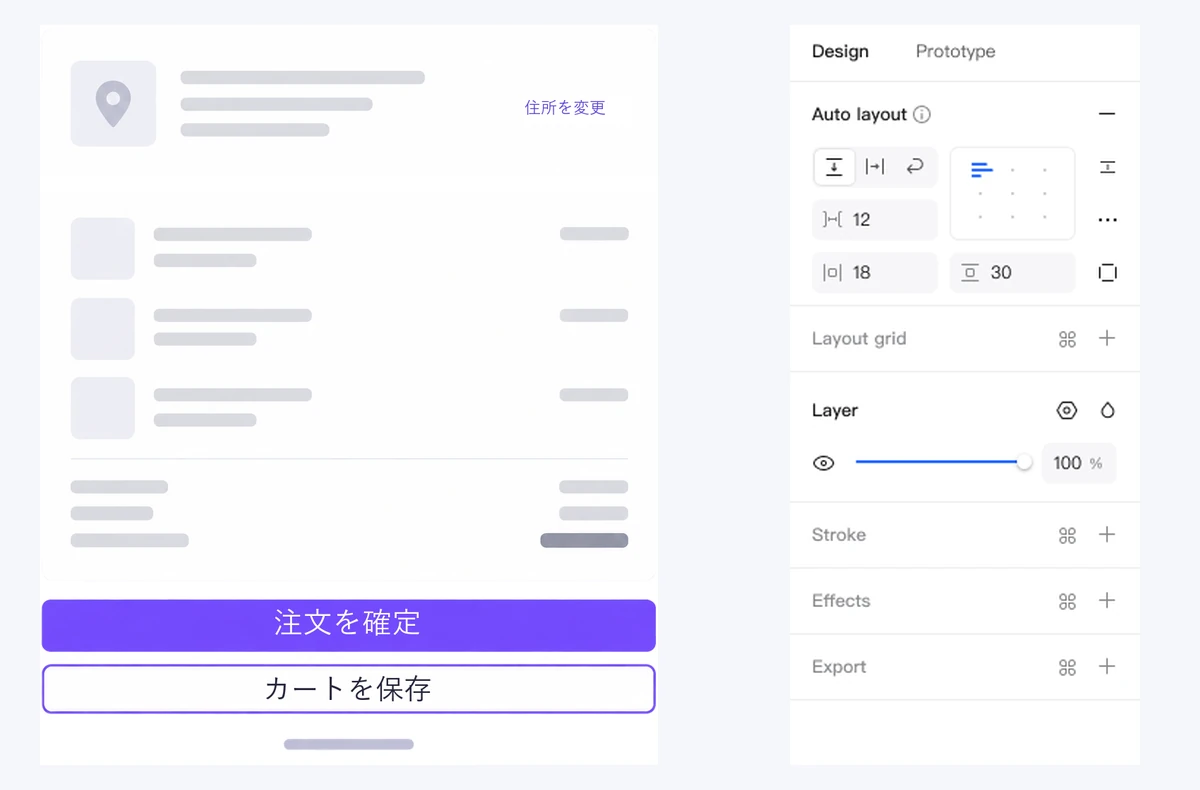
Task: Select vertical layout direction
Action: [x=834, y=167]
